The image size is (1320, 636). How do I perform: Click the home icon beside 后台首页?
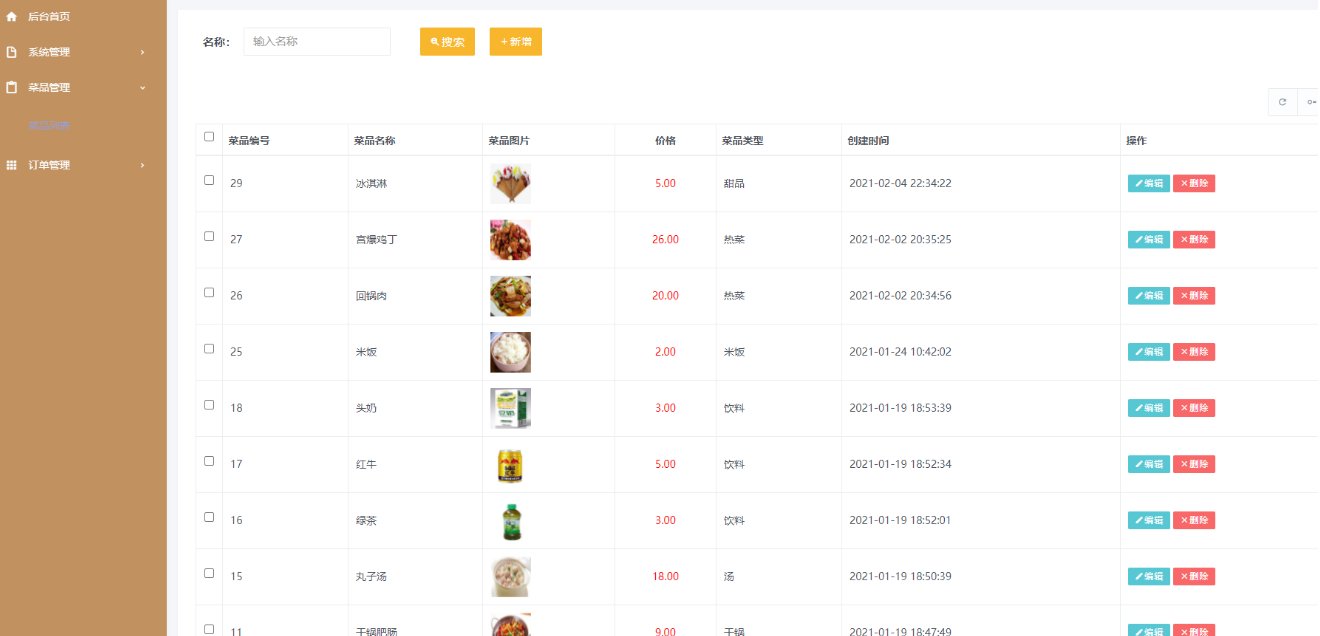point(12,17)
